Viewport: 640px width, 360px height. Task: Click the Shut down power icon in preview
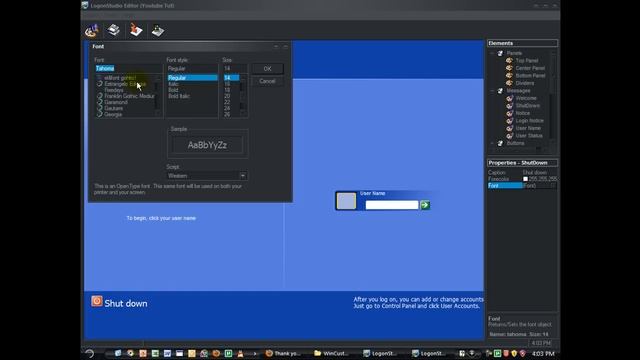tap(97, 301)
